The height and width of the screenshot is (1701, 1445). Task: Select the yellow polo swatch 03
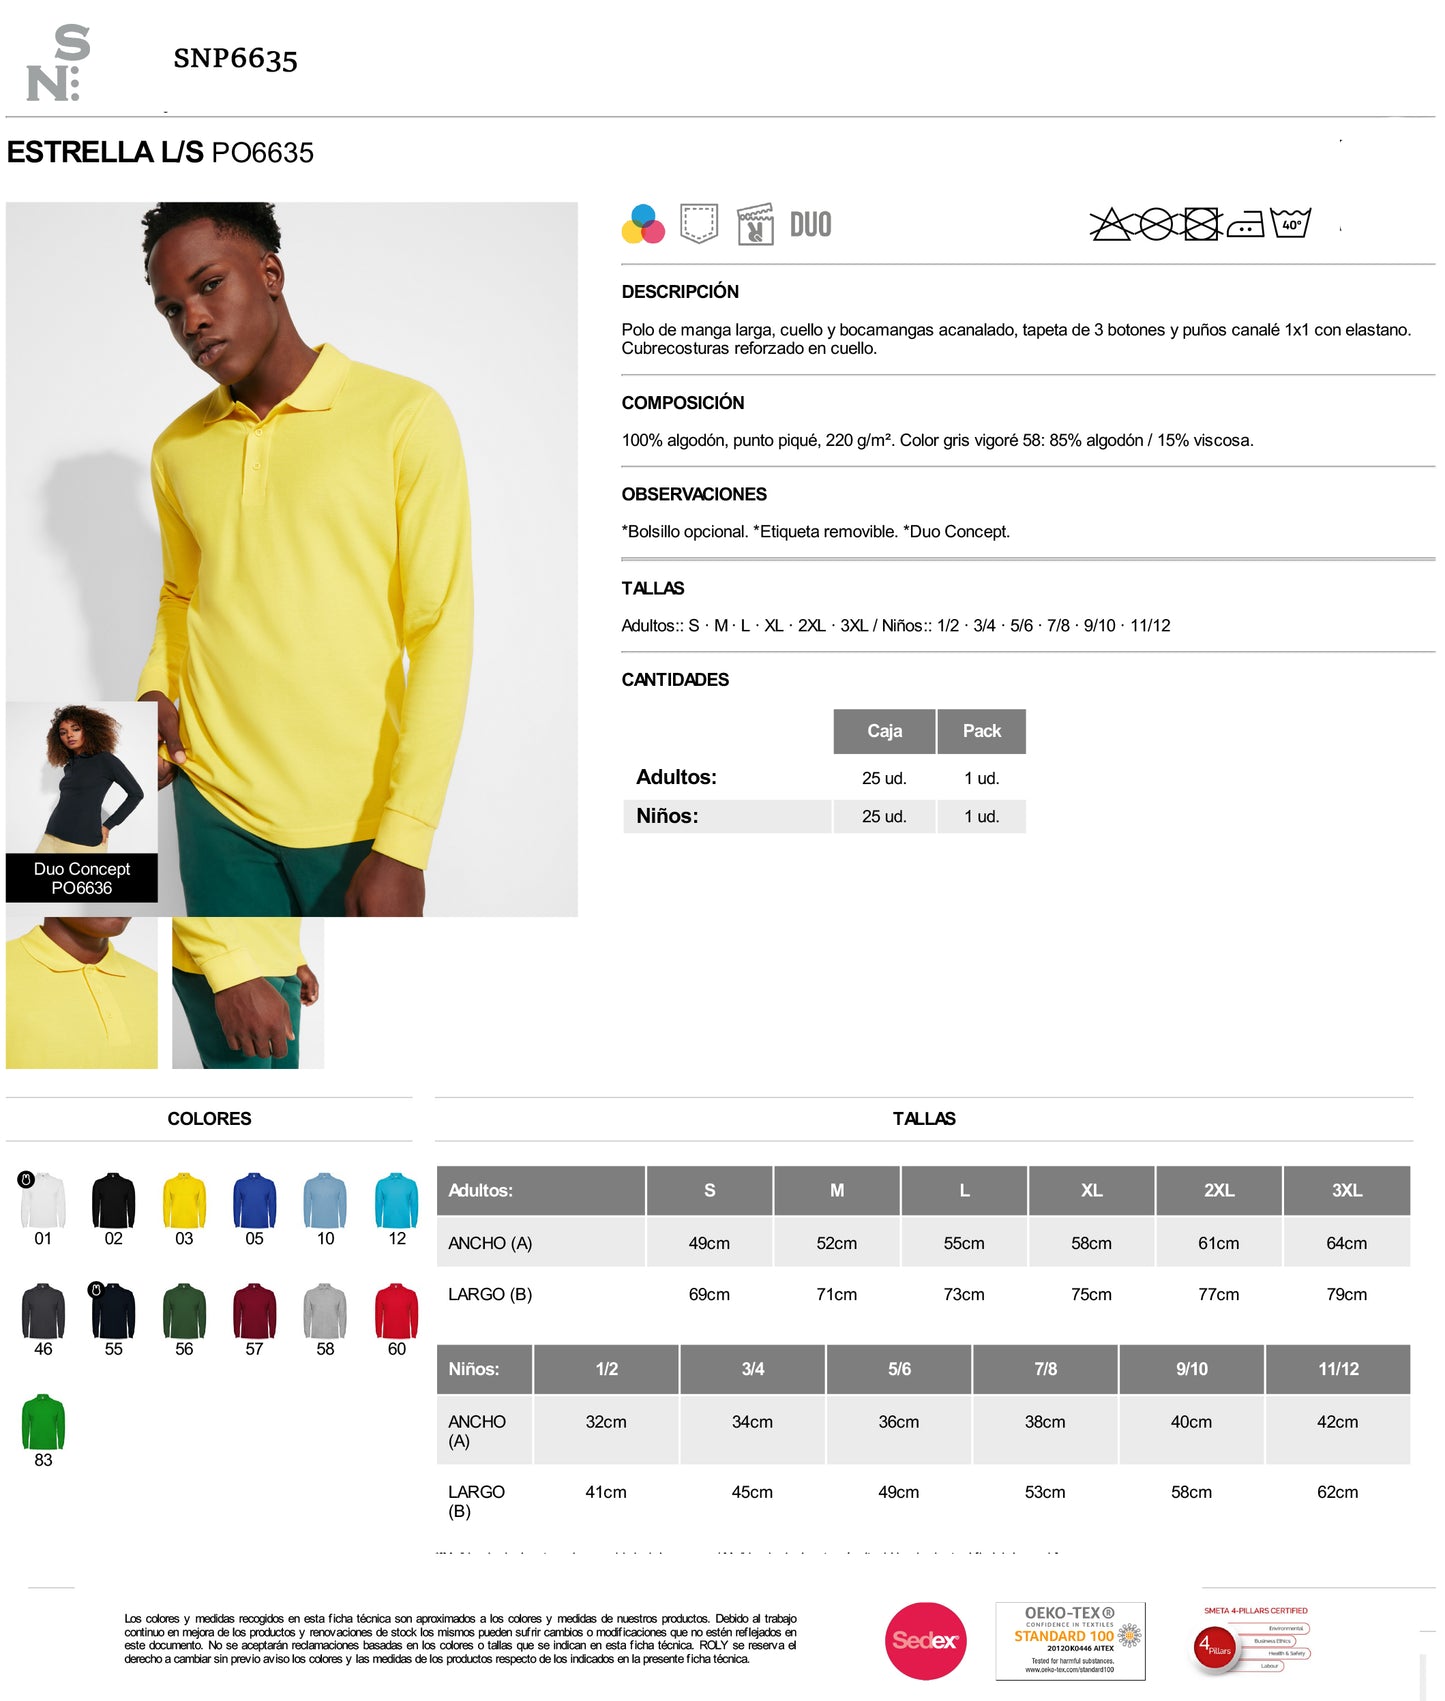click(184, 1201)
